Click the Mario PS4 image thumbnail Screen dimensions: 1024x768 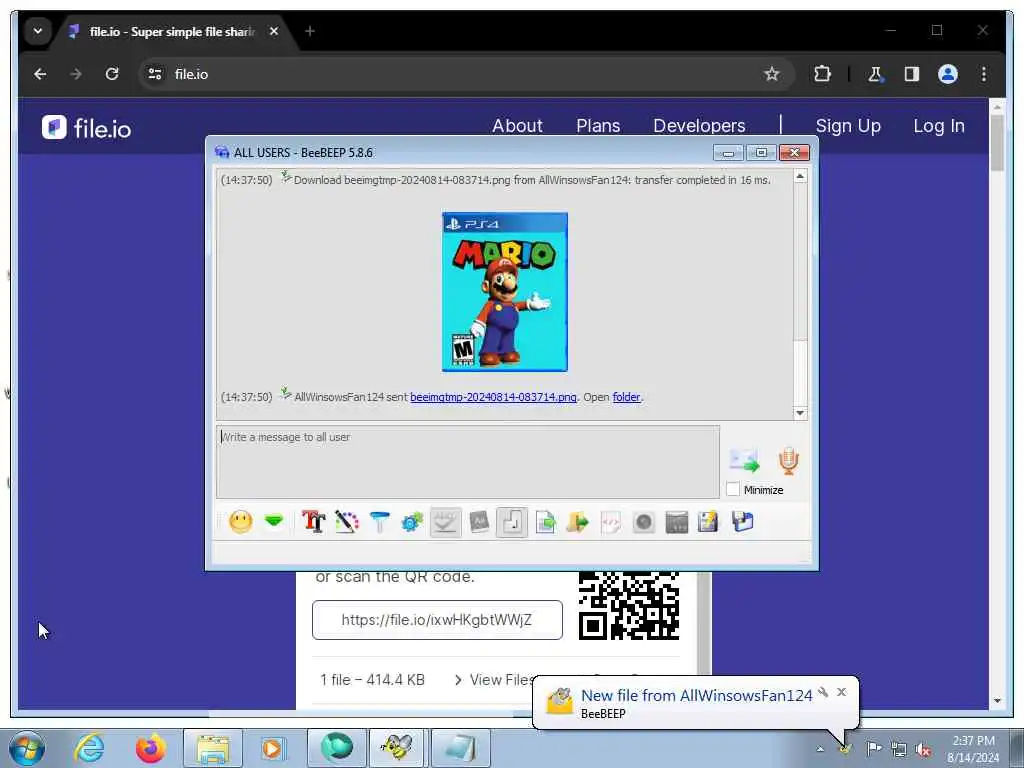505,292
